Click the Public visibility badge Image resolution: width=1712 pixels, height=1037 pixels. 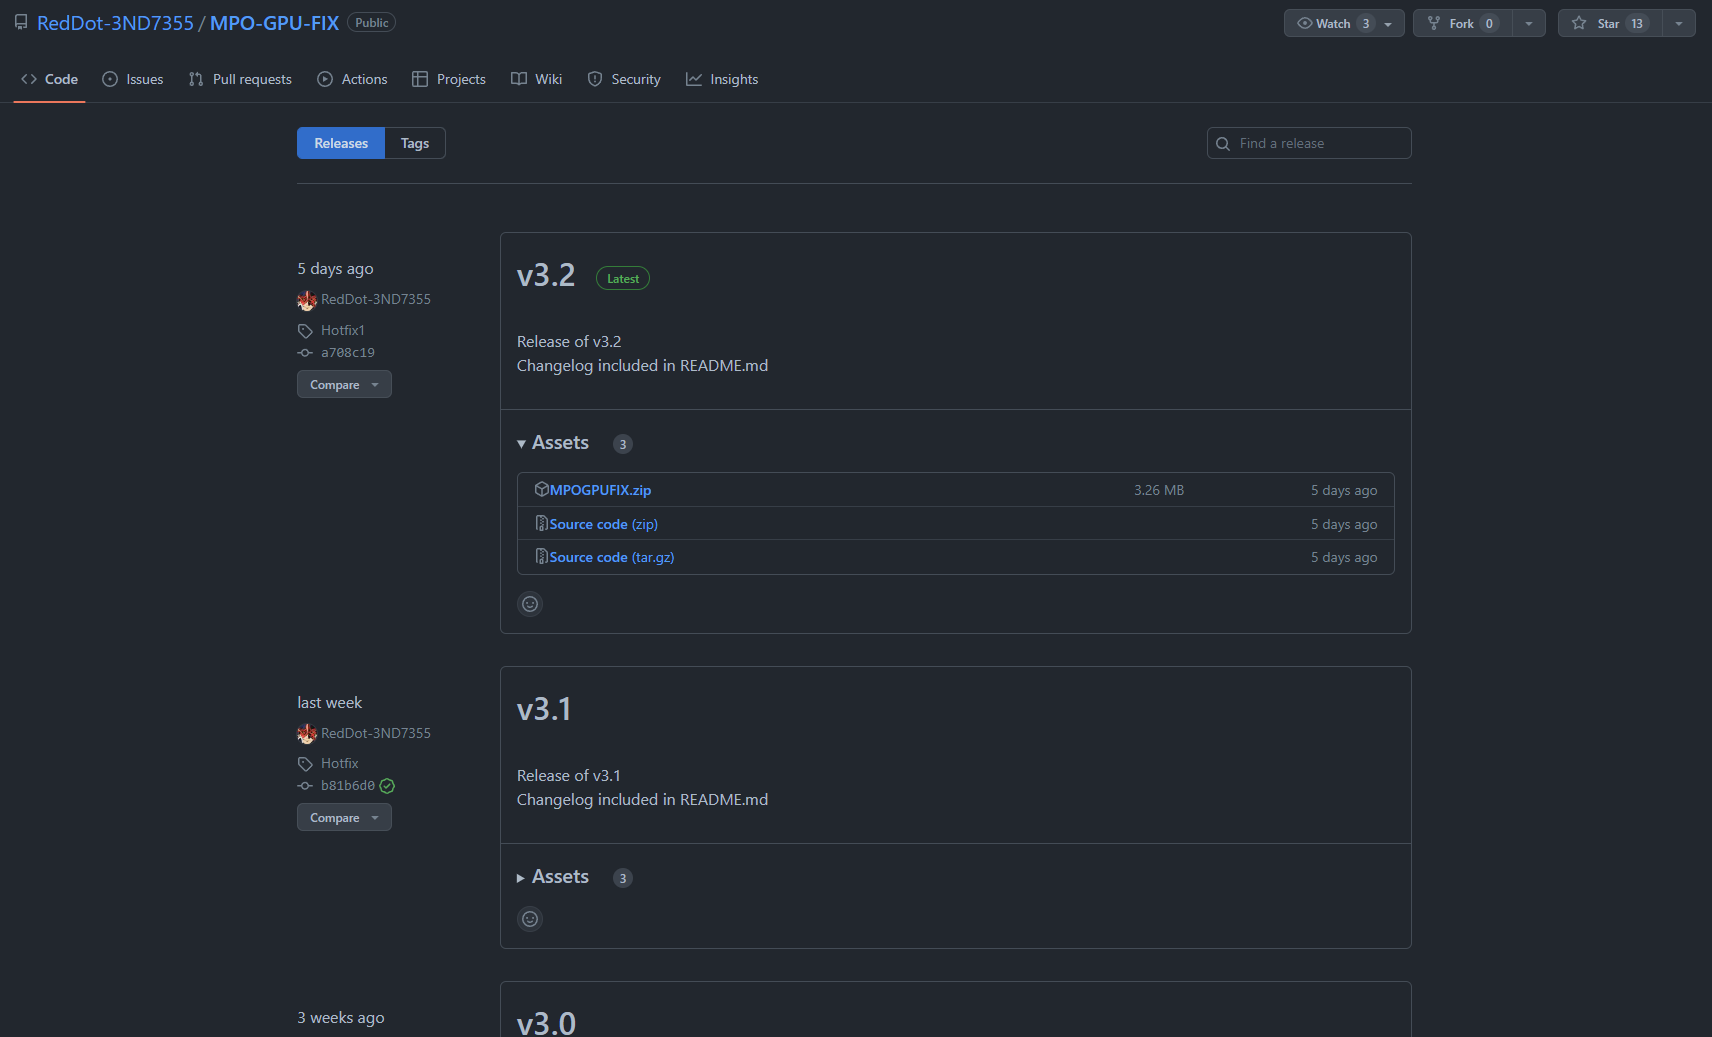click(371, 23)
